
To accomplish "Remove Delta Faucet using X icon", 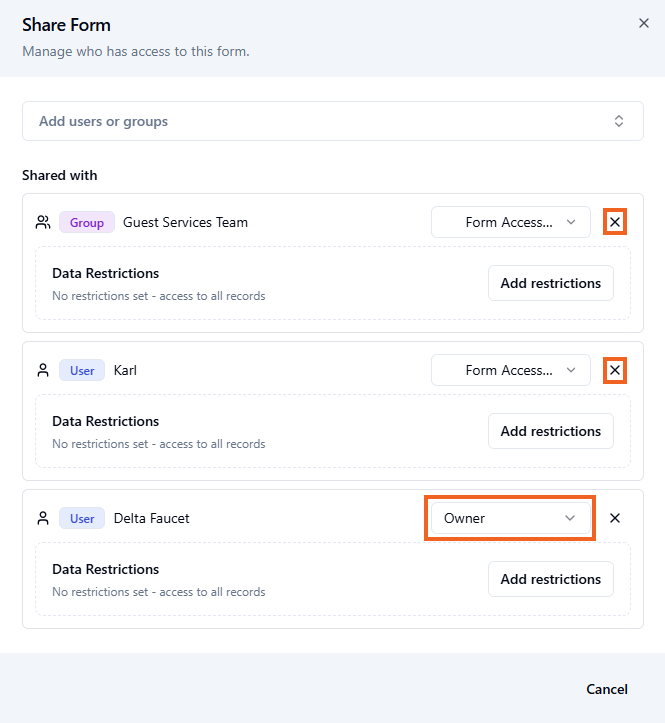I will (x=615, y=518).
